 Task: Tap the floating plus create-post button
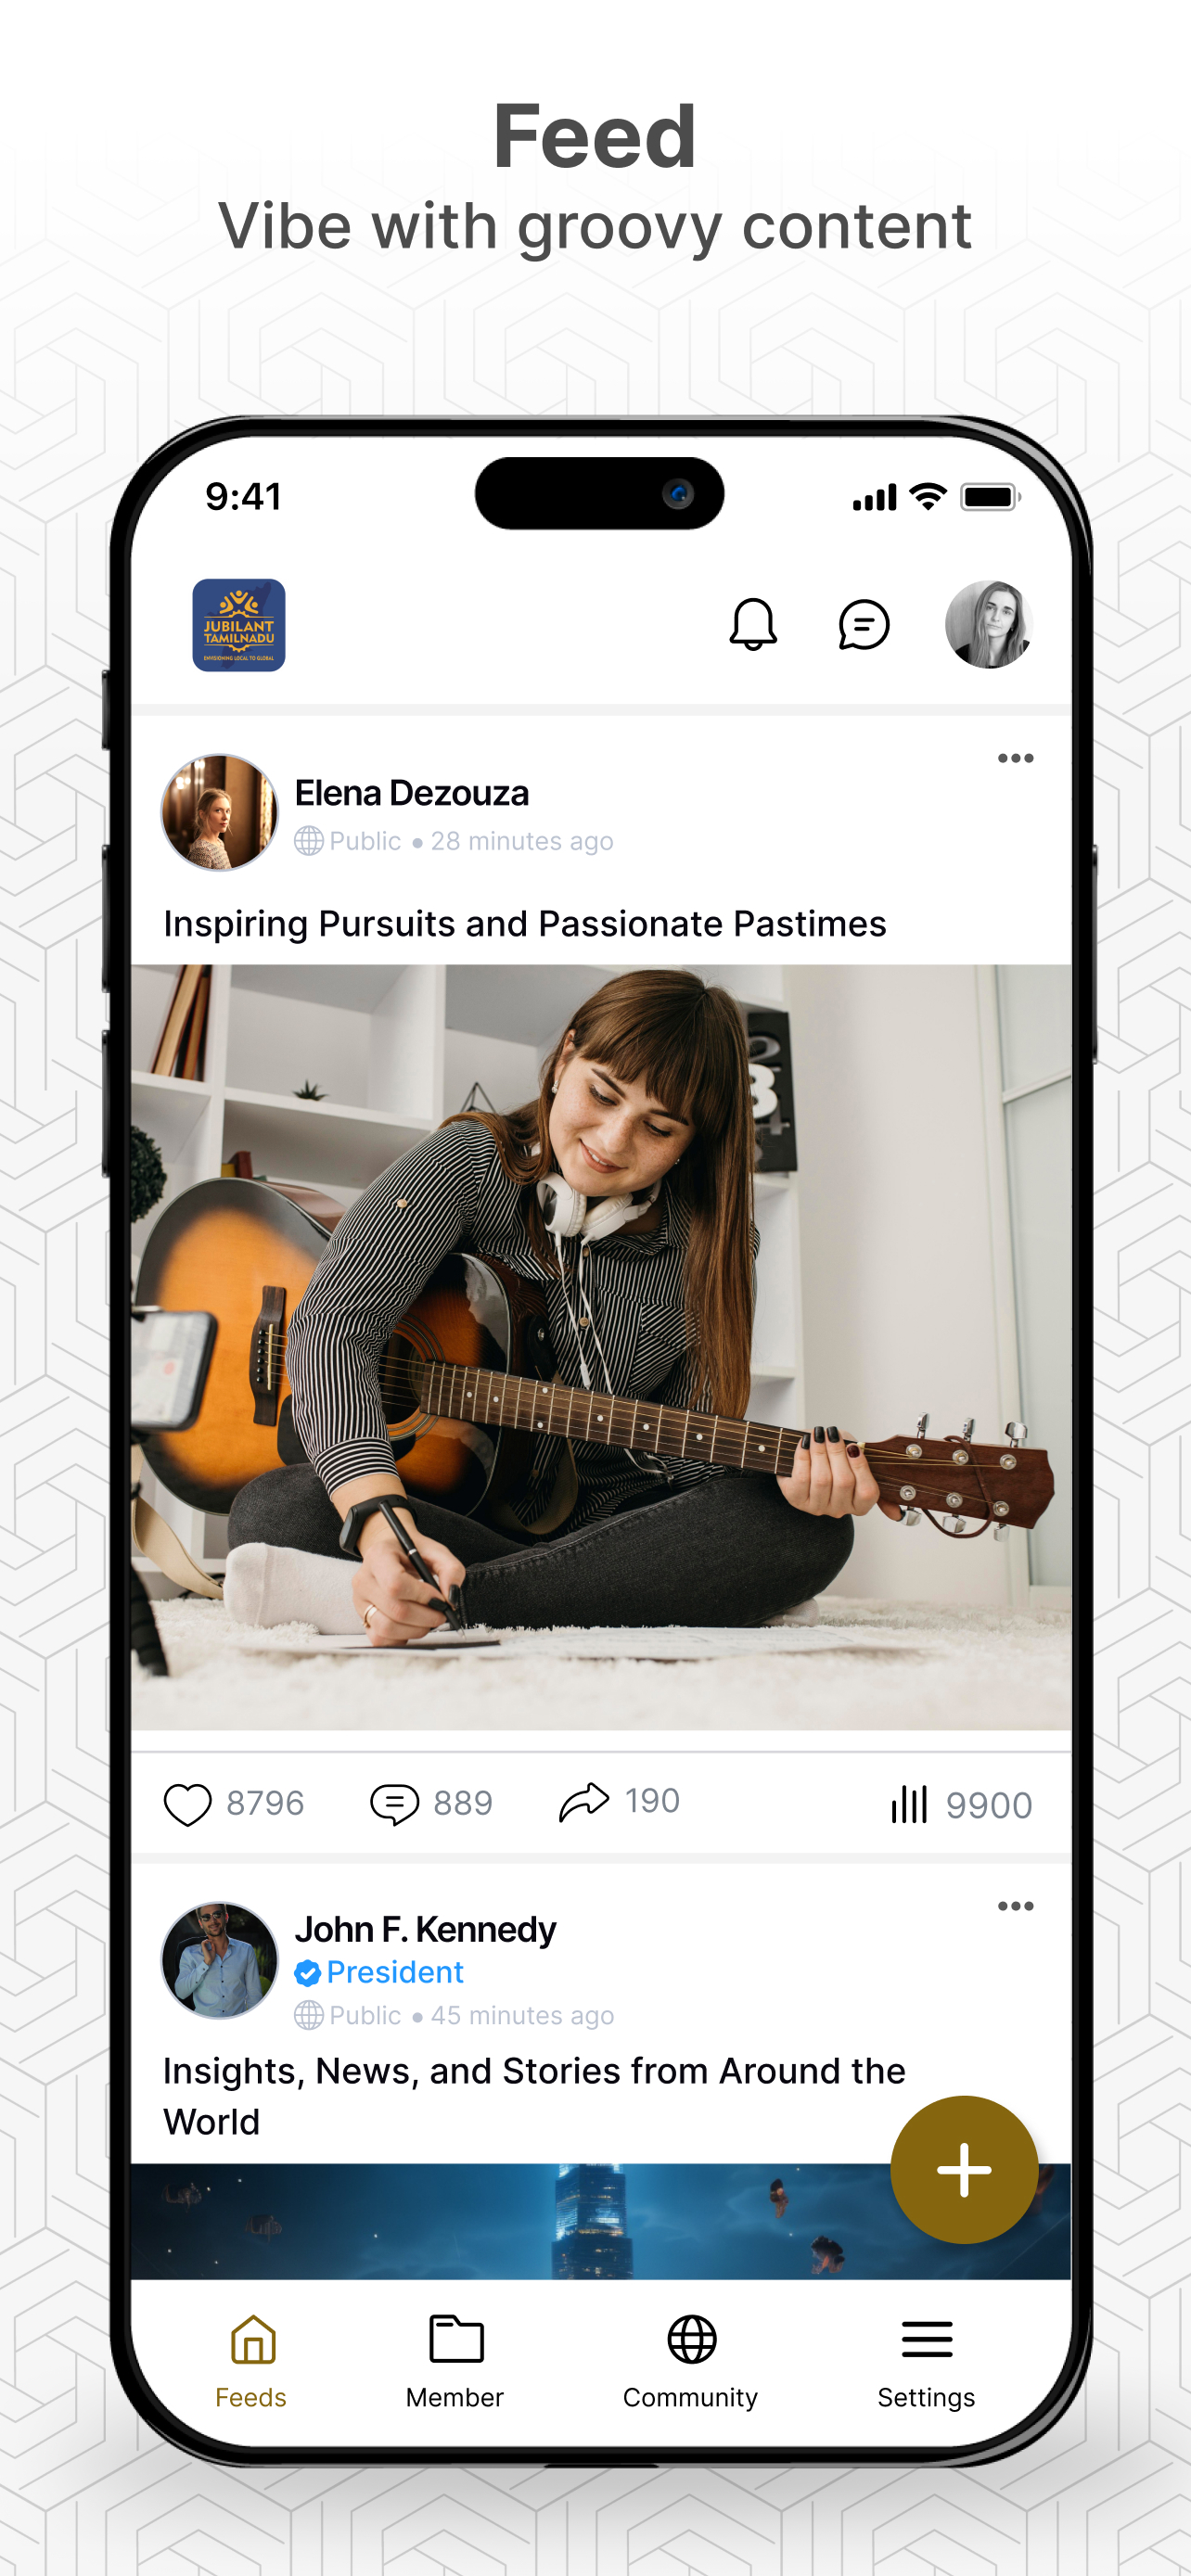point(964,2169)
